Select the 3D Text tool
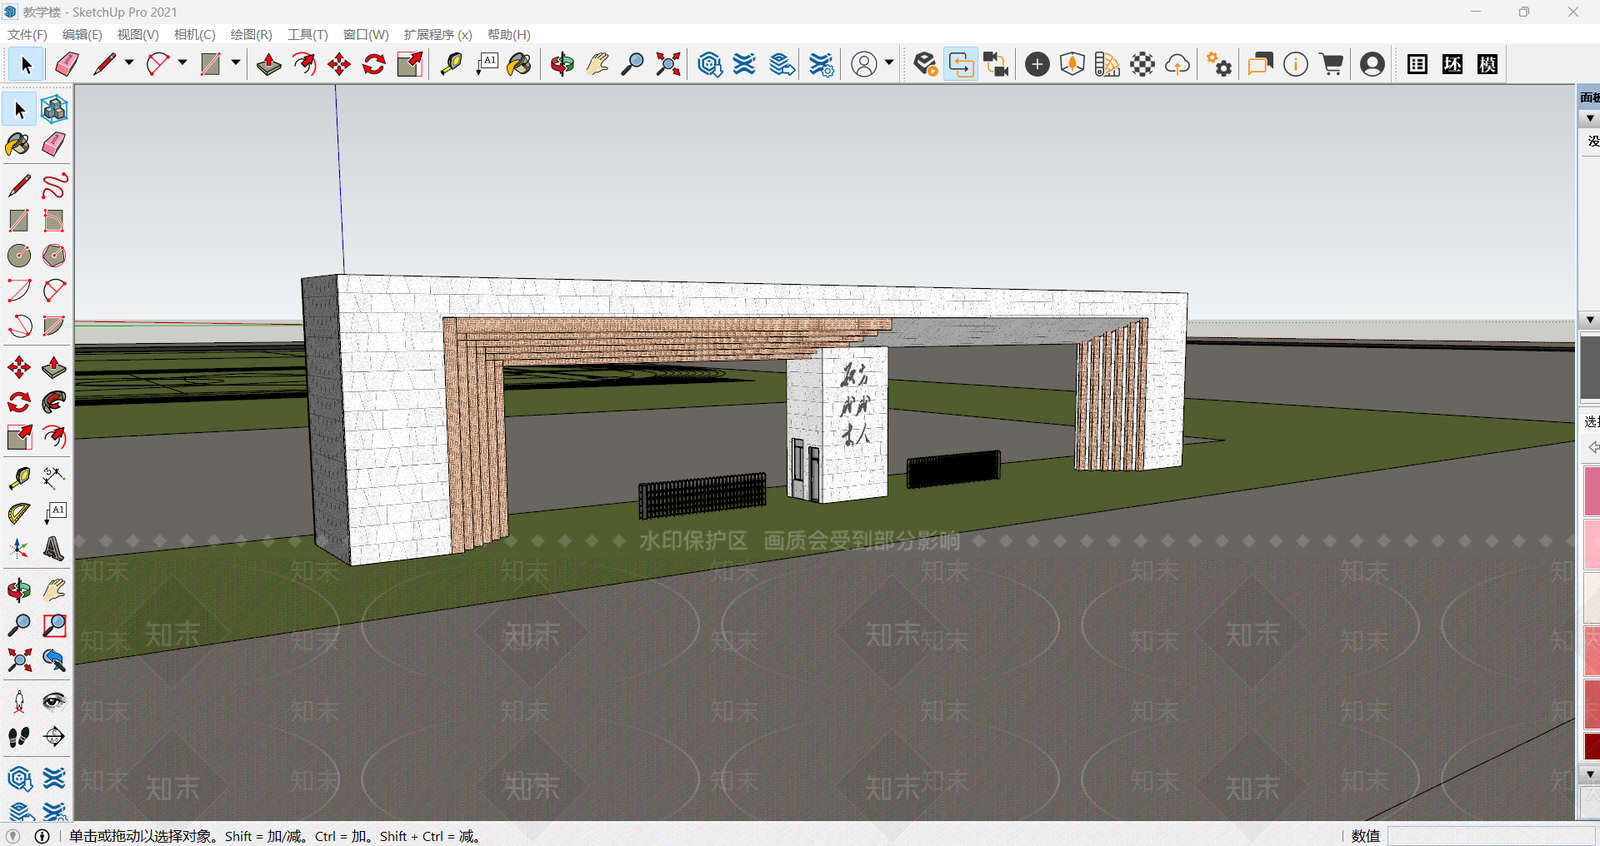The width and height of the screenshot is (1600, 846). coord(54,548)
